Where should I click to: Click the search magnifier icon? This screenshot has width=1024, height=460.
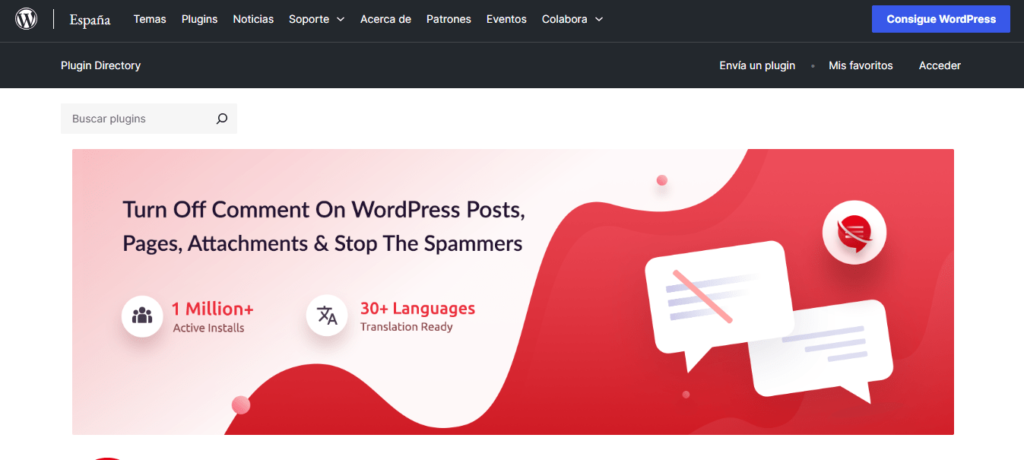(x=222, y=119)
